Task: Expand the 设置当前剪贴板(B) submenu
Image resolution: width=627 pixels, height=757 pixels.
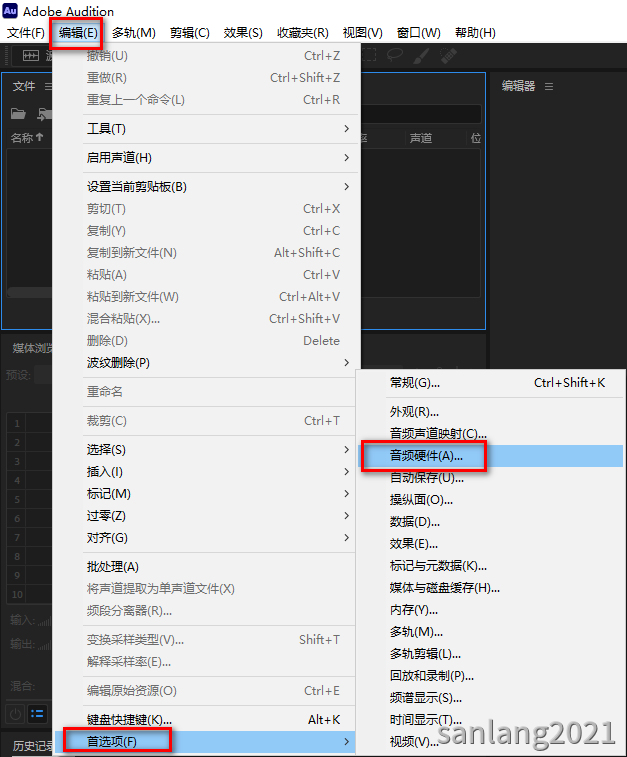Action: point(220,187)
